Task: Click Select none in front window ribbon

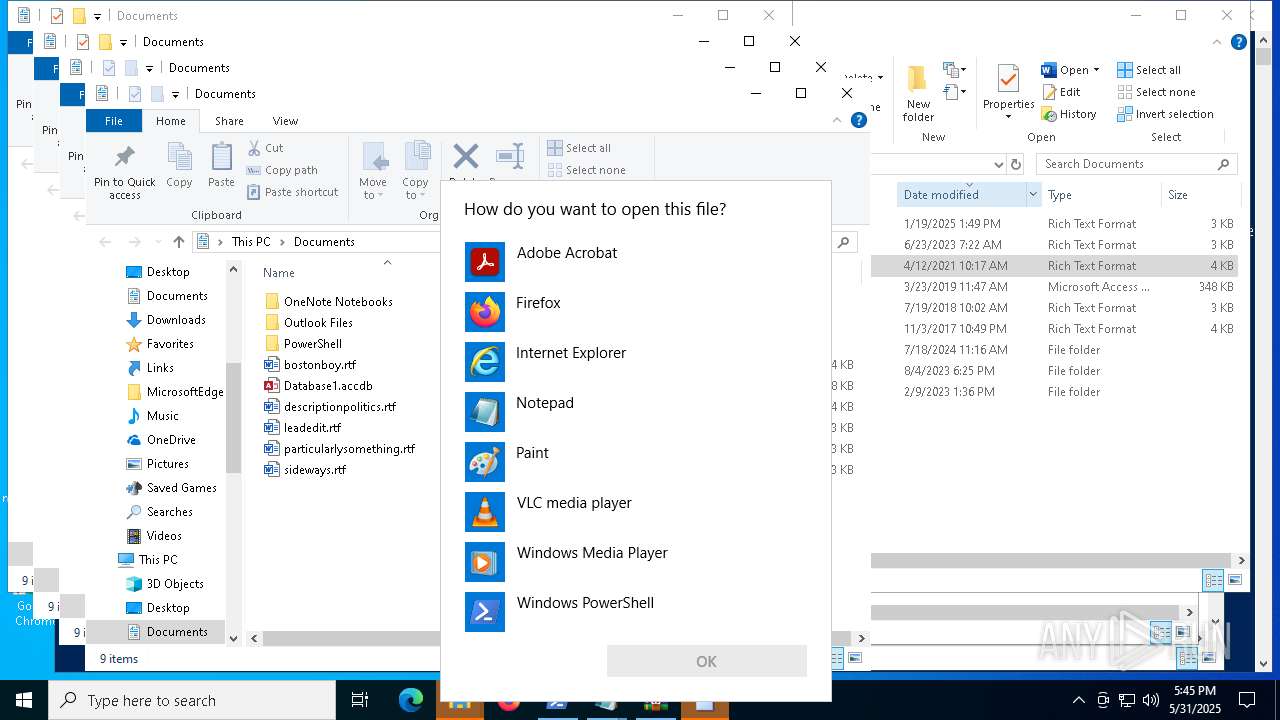Action: tap(586, 170)
